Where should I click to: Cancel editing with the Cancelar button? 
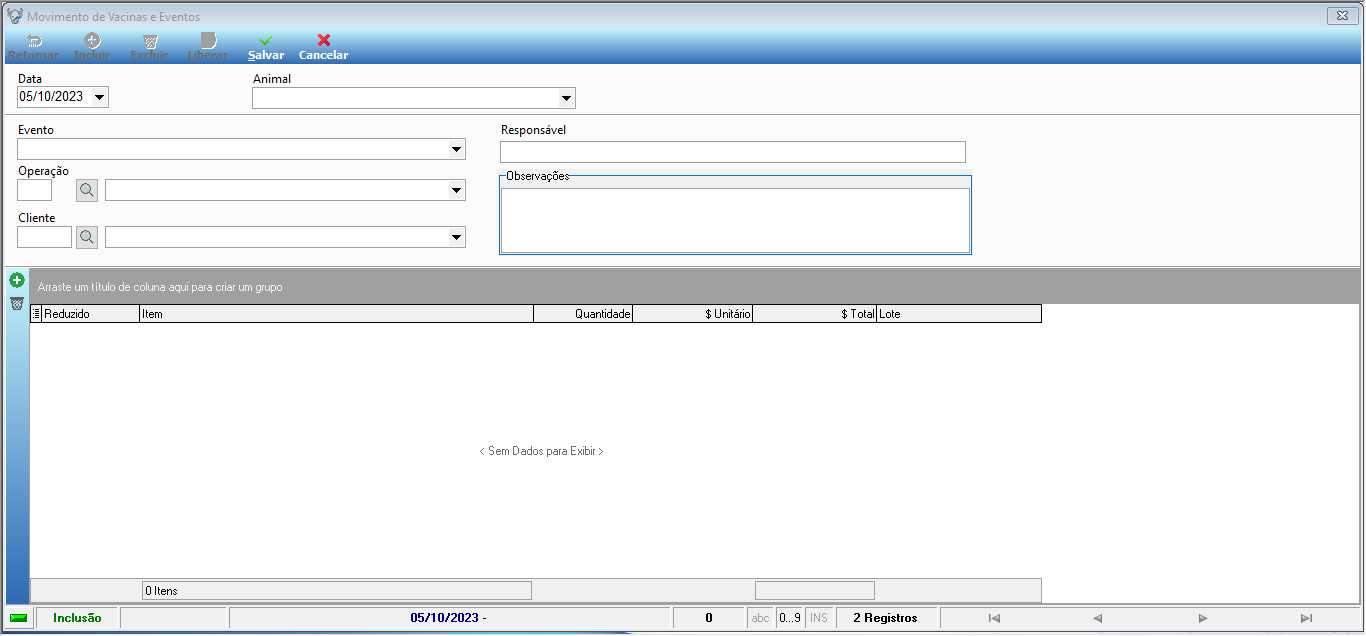pyautogui.click(x=323, y=47)
